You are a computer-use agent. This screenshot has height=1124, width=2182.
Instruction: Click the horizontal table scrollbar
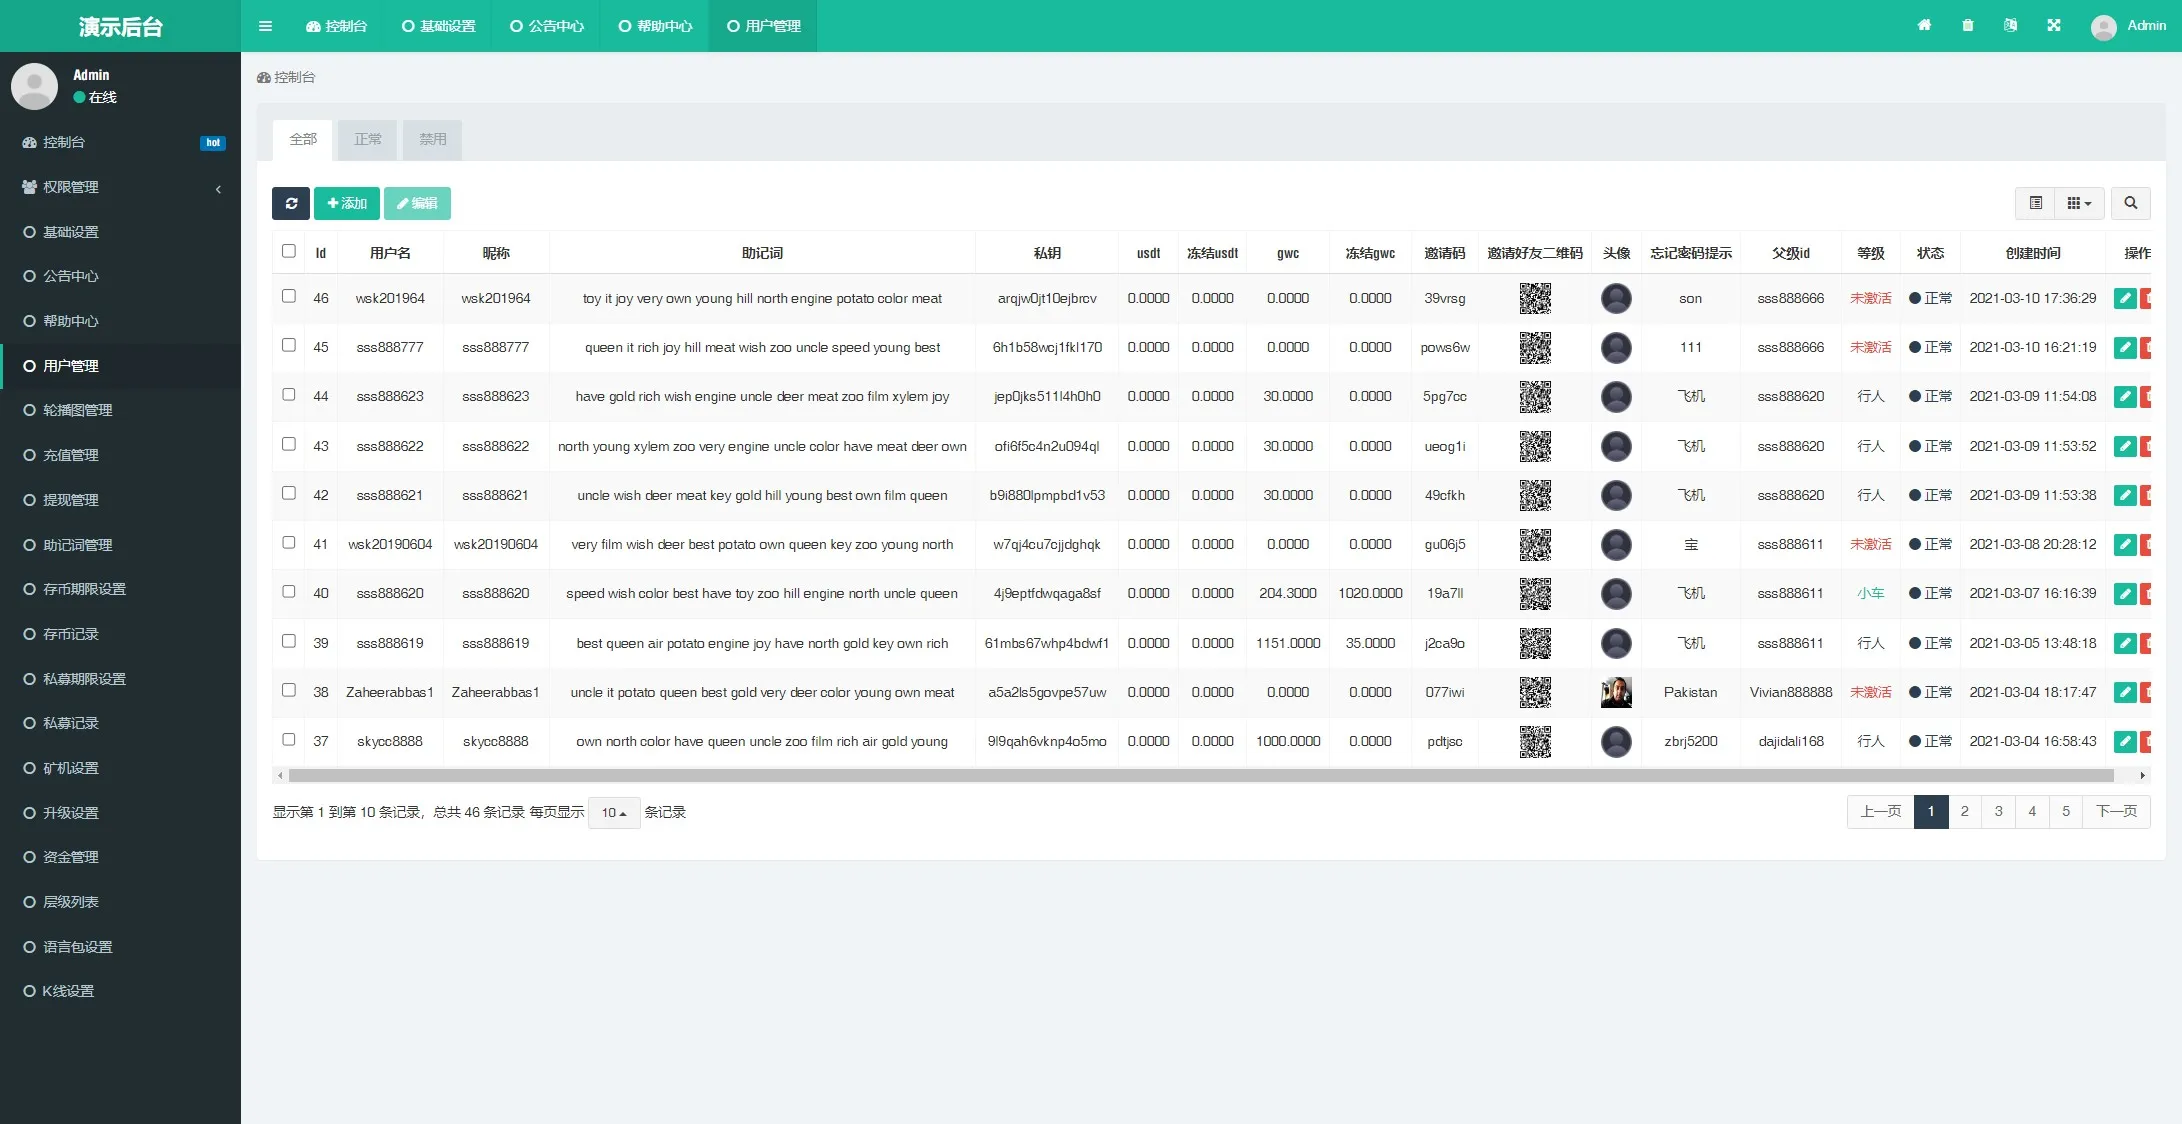click(1200, 775)
